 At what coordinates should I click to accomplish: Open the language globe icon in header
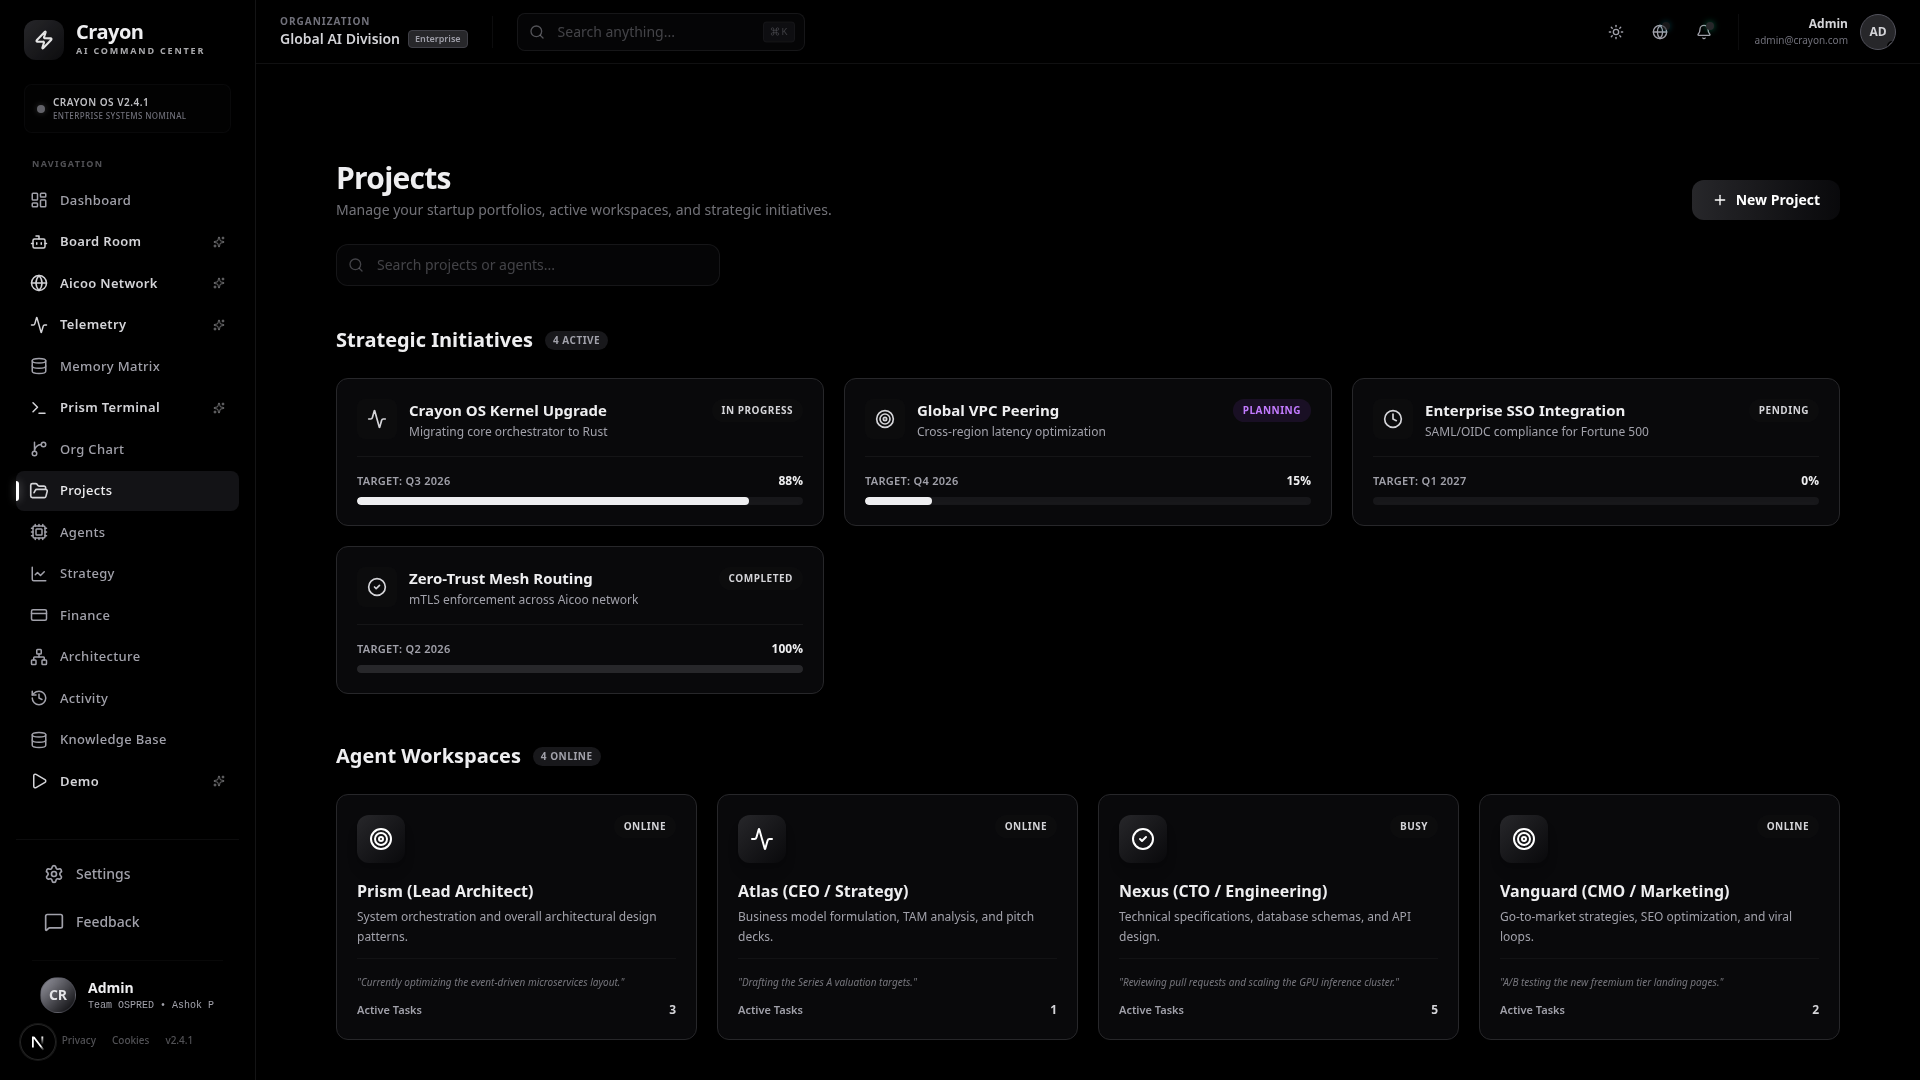tap(1660, 32)
